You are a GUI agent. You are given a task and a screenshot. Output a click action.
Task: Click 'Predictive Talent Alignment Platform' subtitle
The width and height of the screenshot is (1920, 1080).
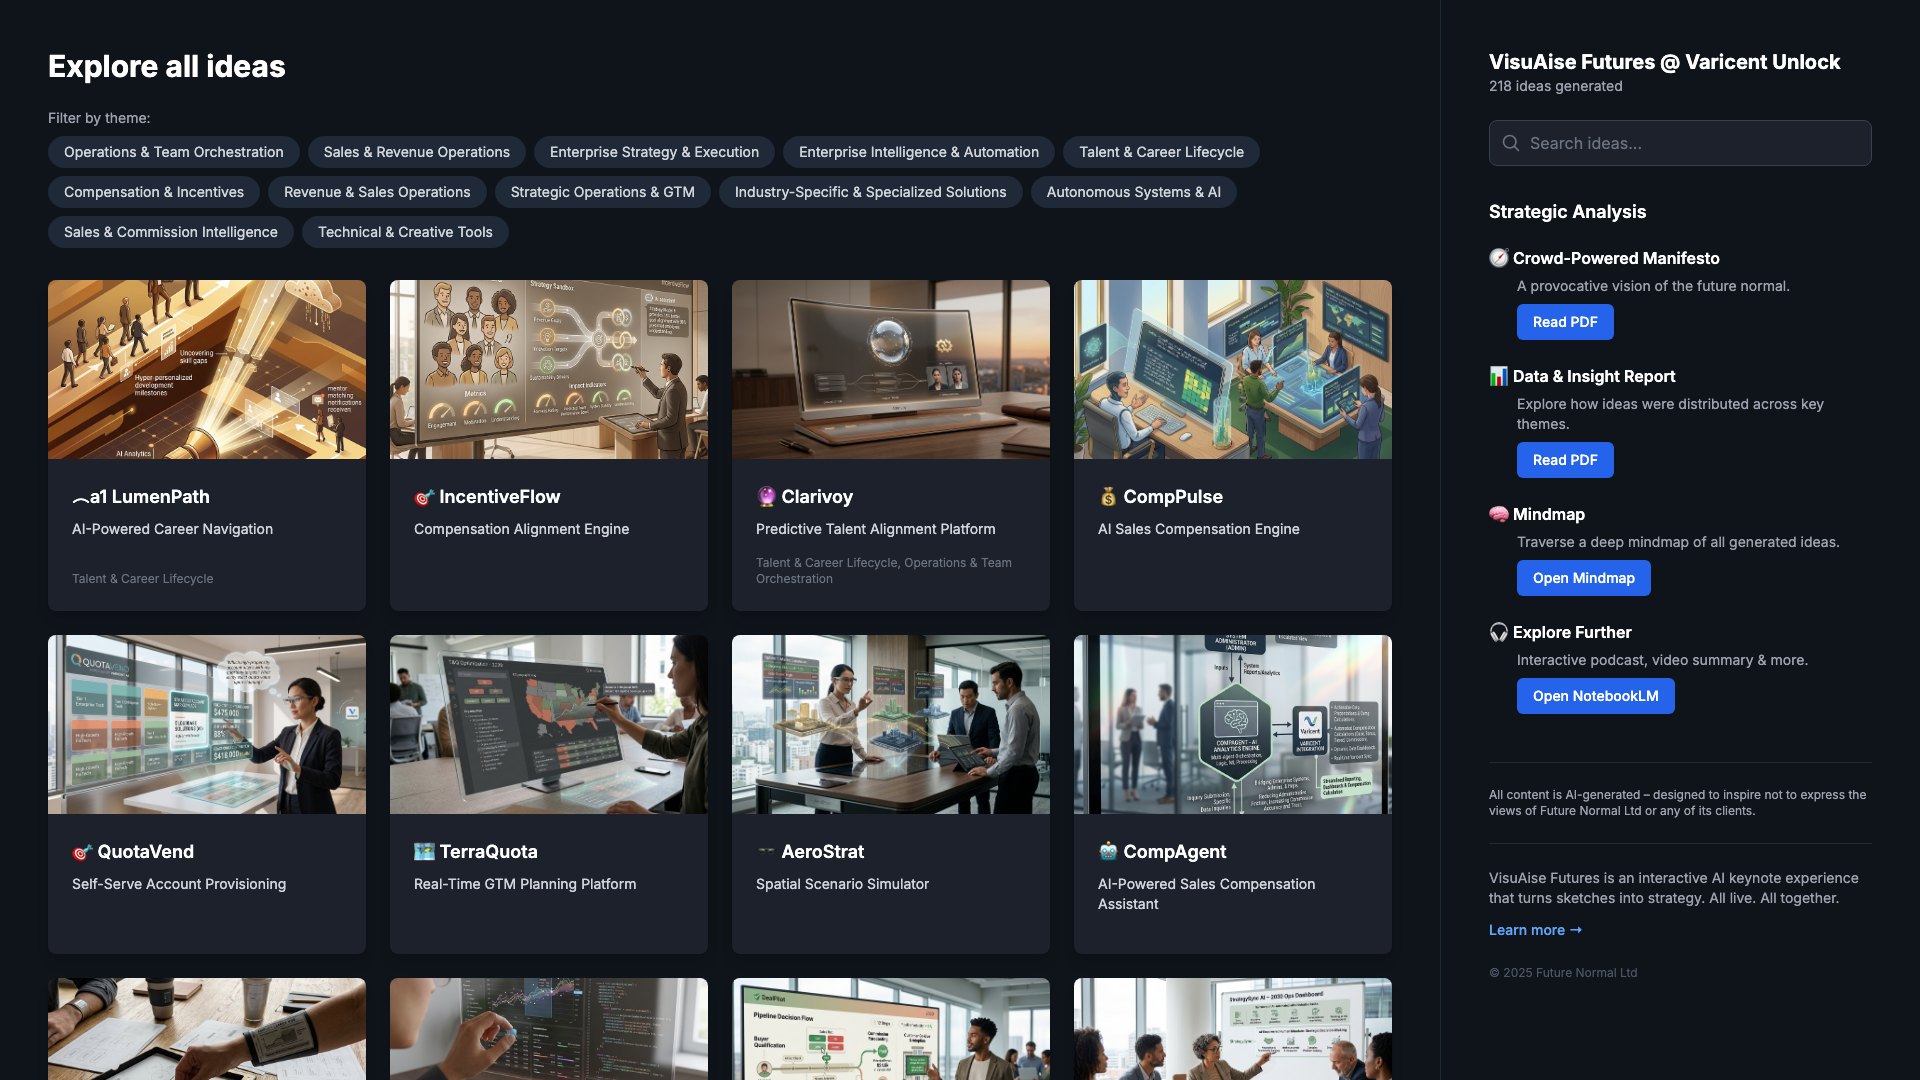875,529
